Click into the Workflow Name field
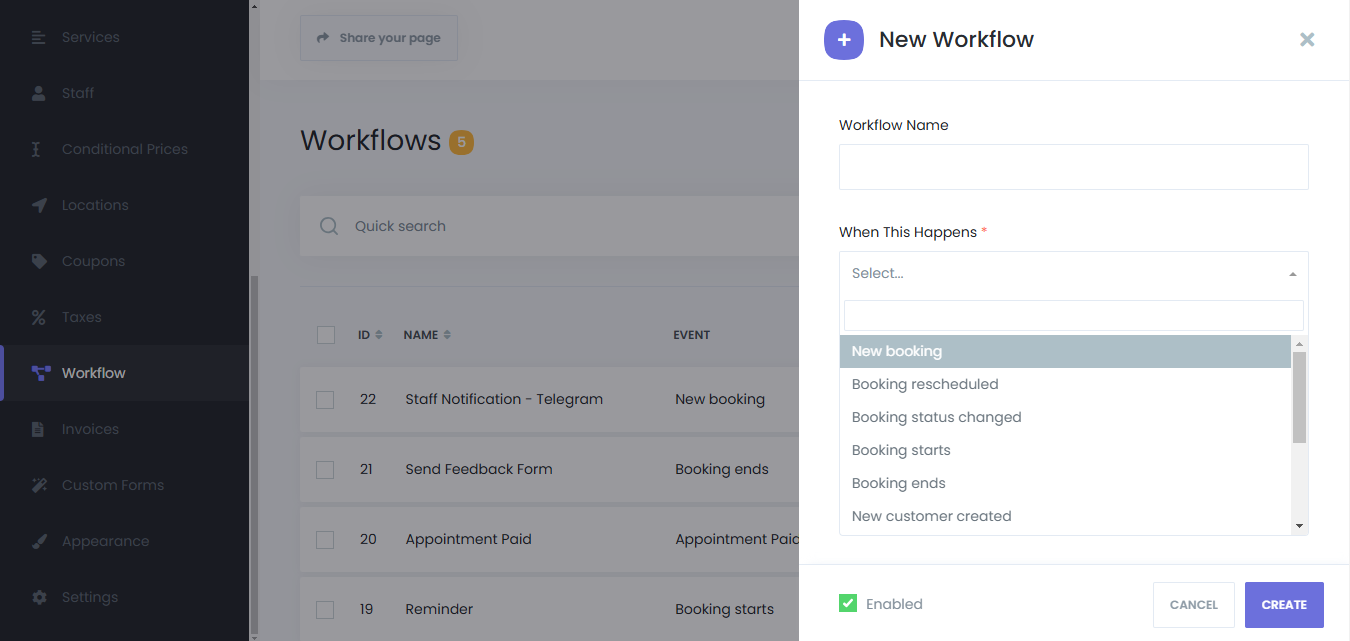This screenshot has width=1350, height=641. point(1073,167)
